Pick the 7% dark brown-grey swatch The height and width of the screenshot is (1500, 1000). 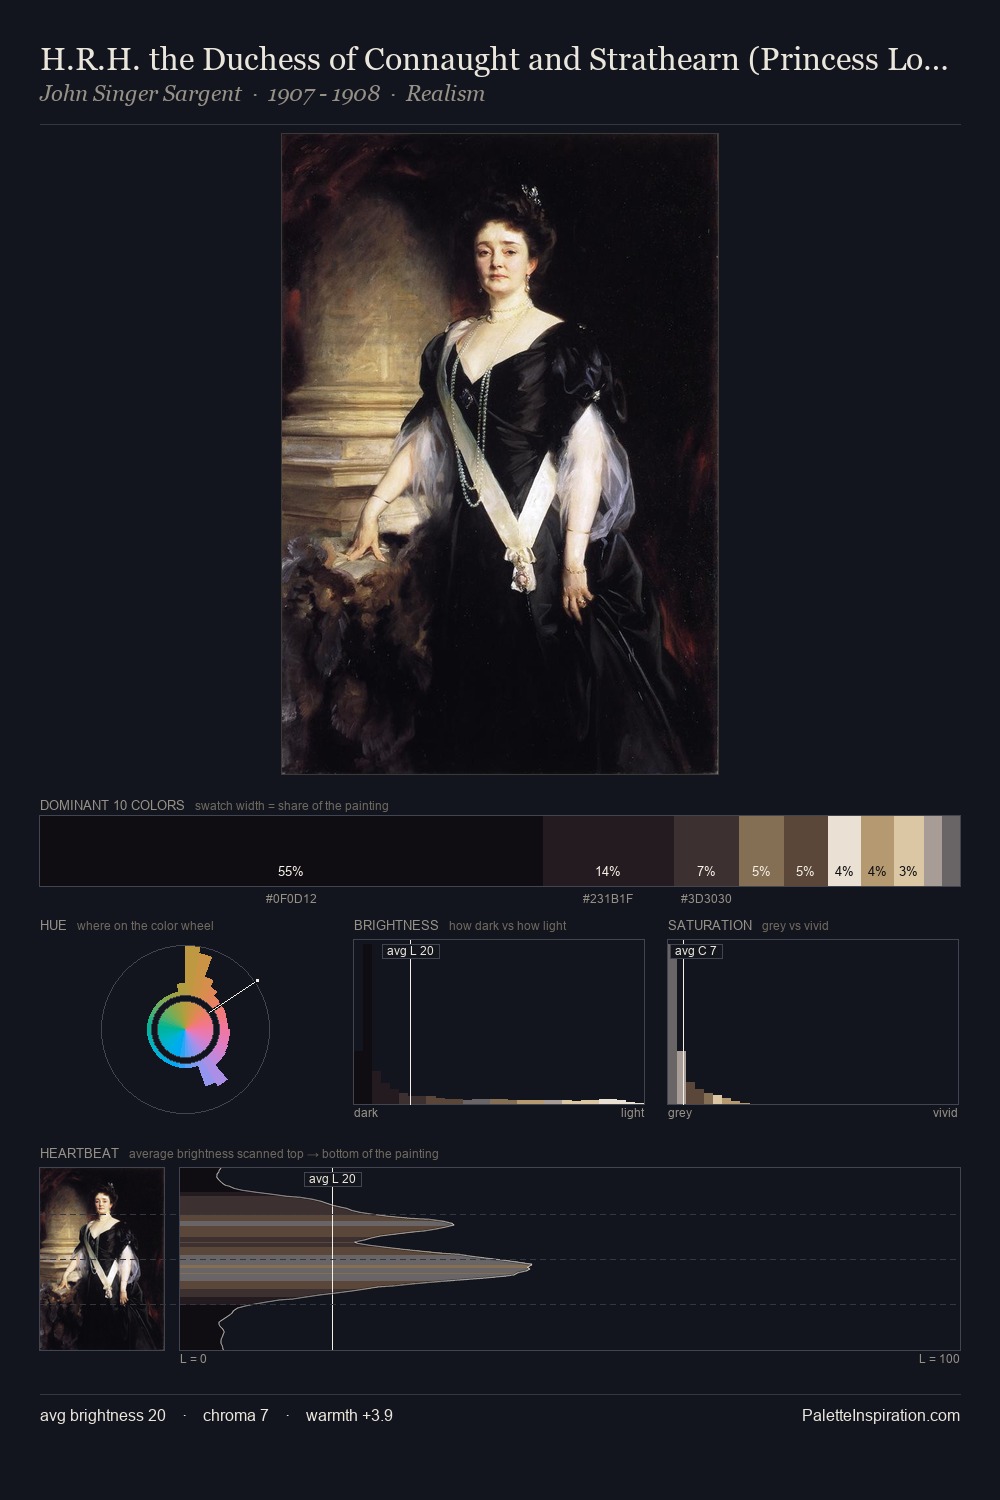pyautogui.click(x=706, y=851)
